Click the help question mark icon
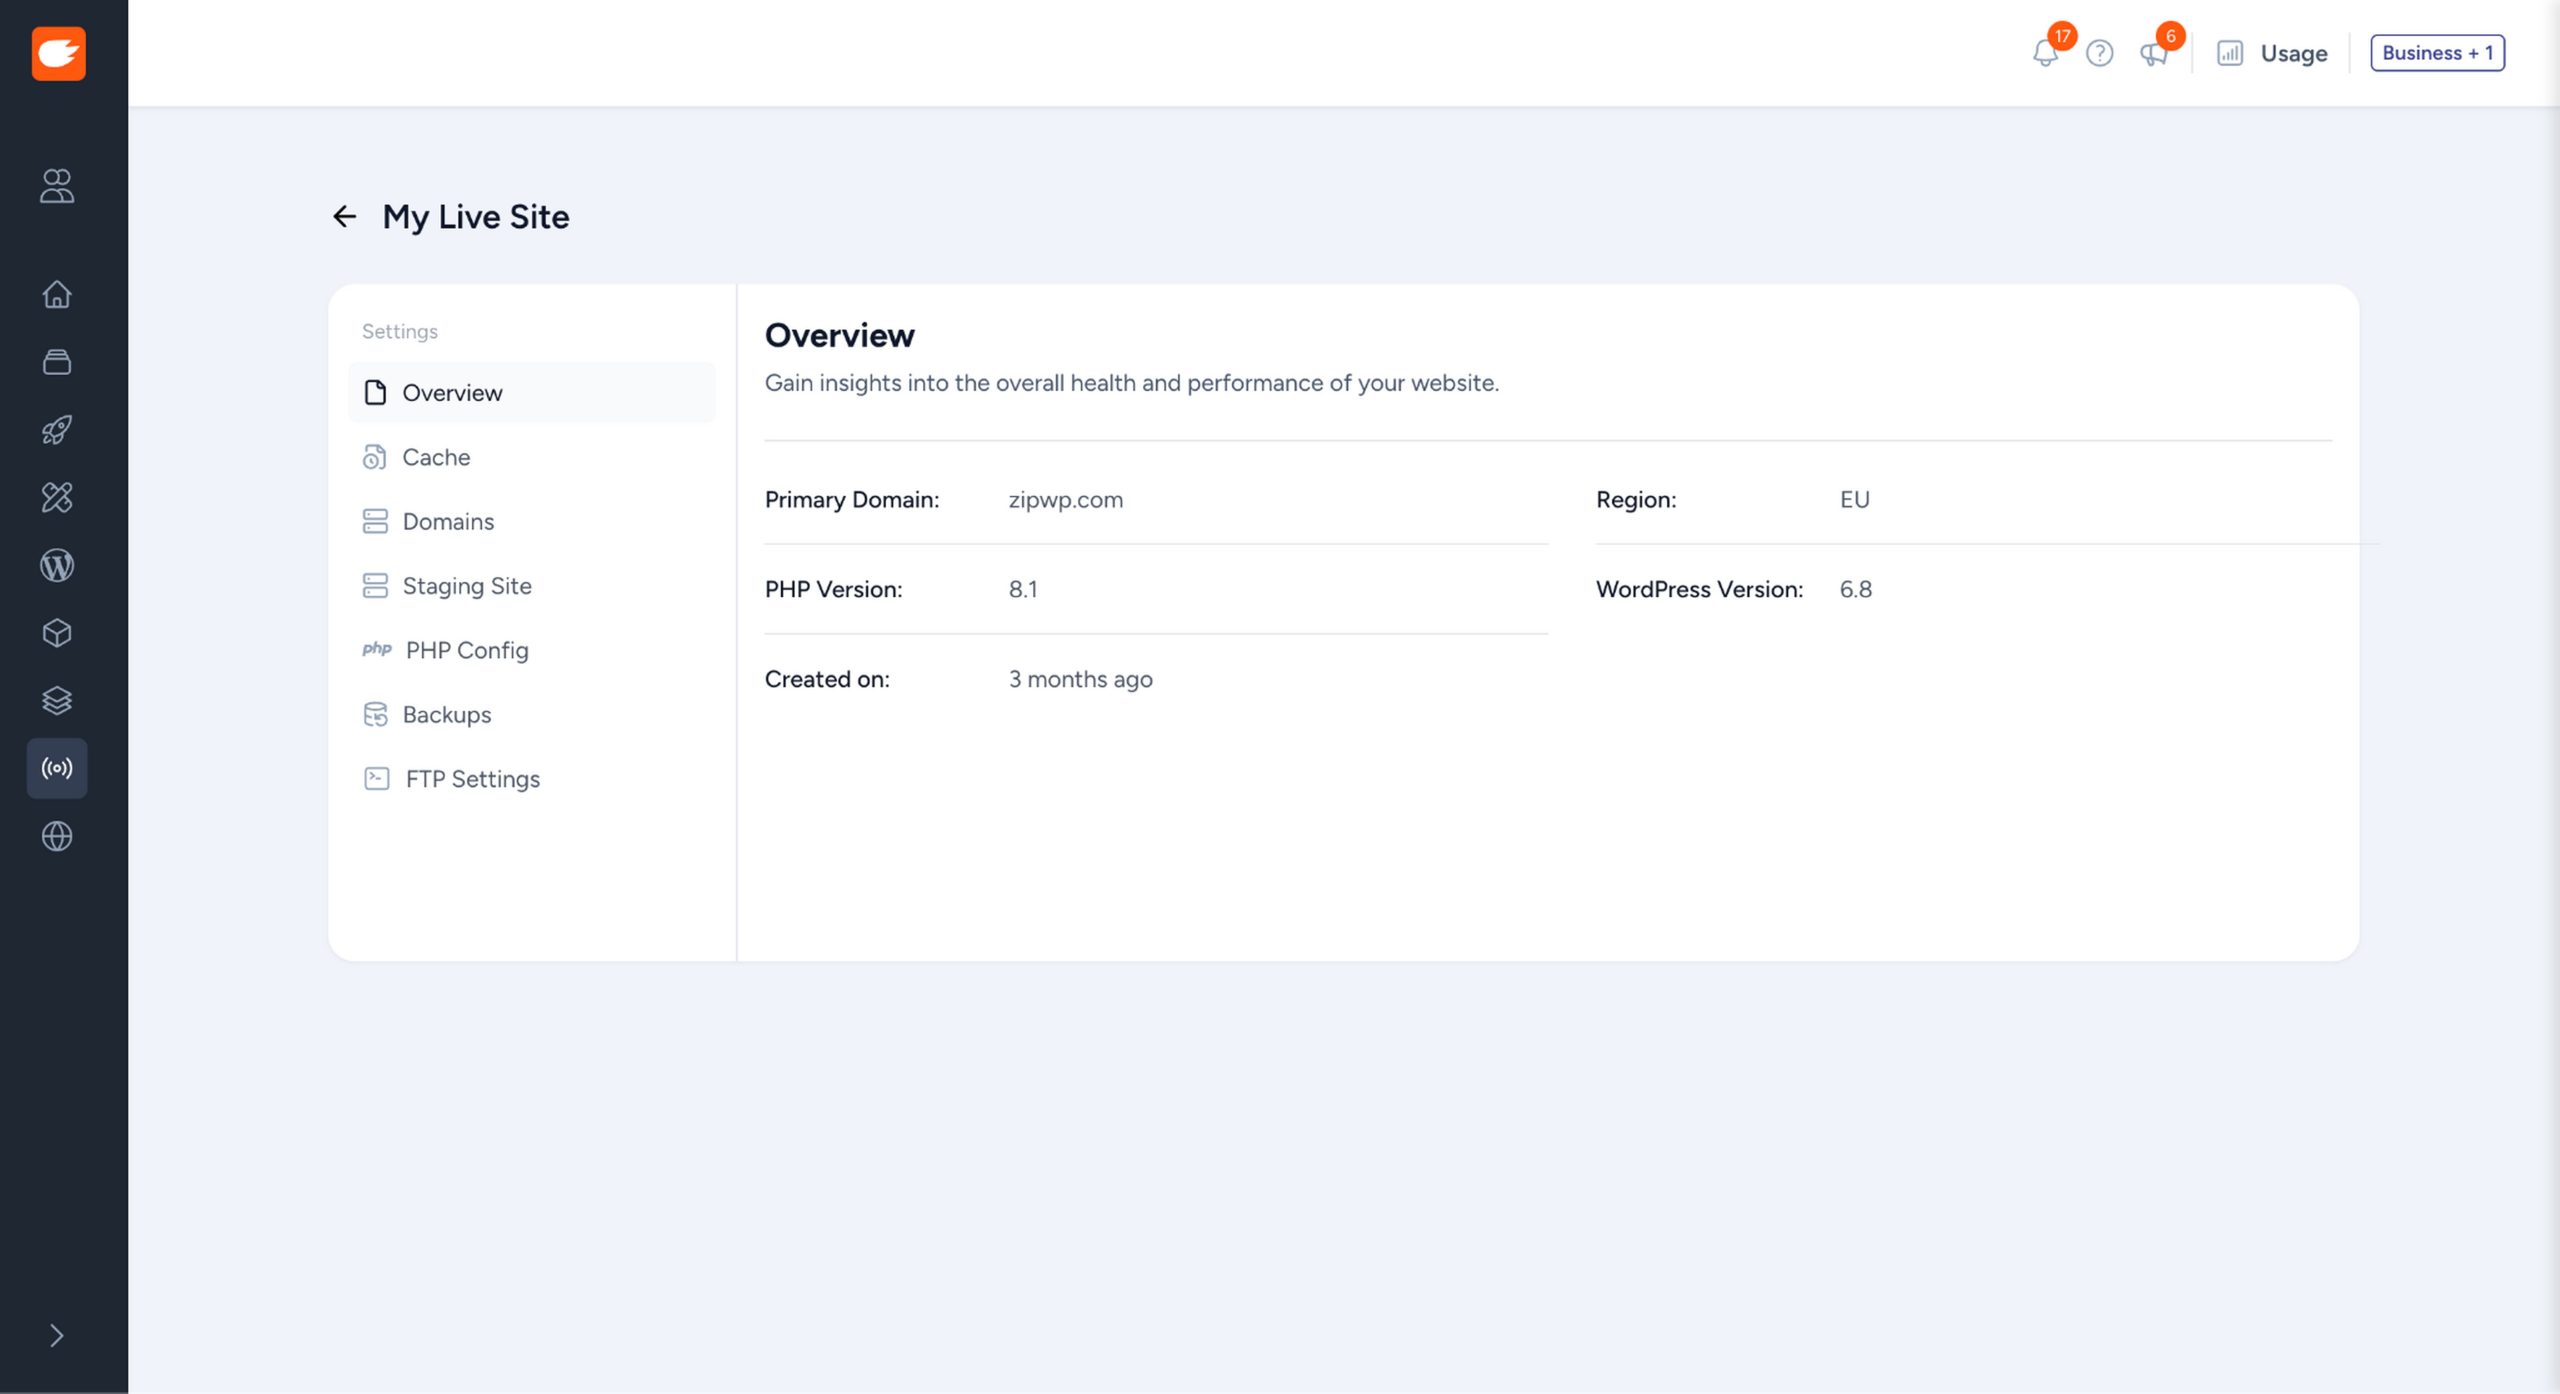This screenshot has height=1394, width=2560. click(x=2099, y=53)
